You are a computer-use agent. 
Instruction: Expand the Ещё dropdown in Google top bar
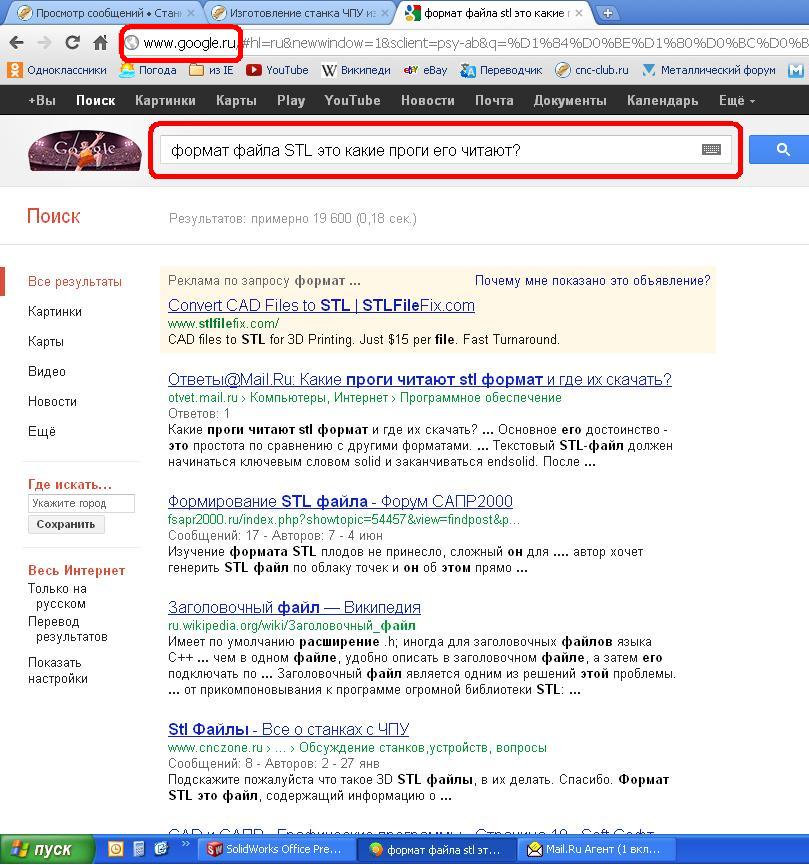(737, 100)
